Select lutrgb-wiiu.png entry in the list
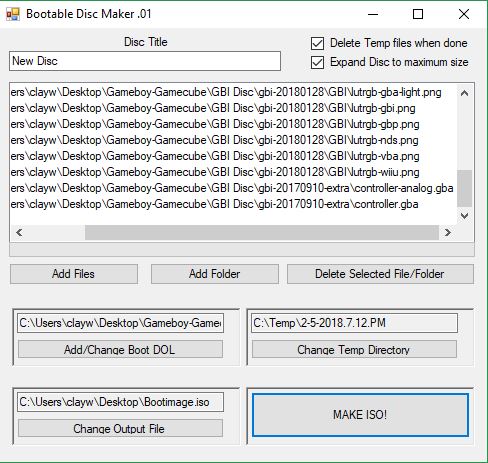 (215, 172)
